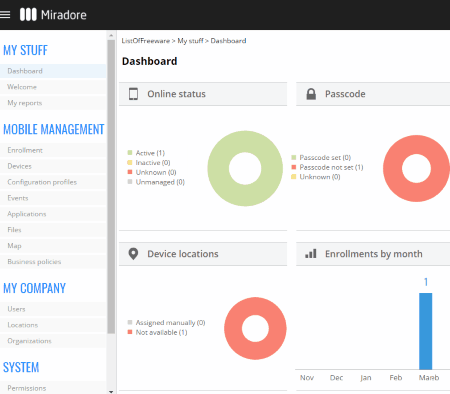This screenshot has height=394, width=450.
Task: Click My stuff breadcrumb link
Action: [190, 41]
